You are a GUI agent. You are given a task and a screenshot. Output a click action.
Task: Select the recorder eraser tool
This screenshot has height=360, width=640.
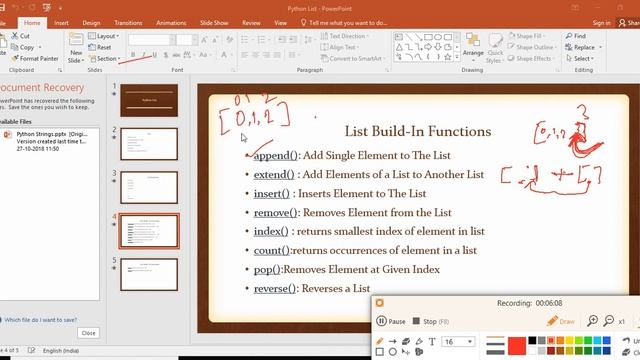point(405,341)
